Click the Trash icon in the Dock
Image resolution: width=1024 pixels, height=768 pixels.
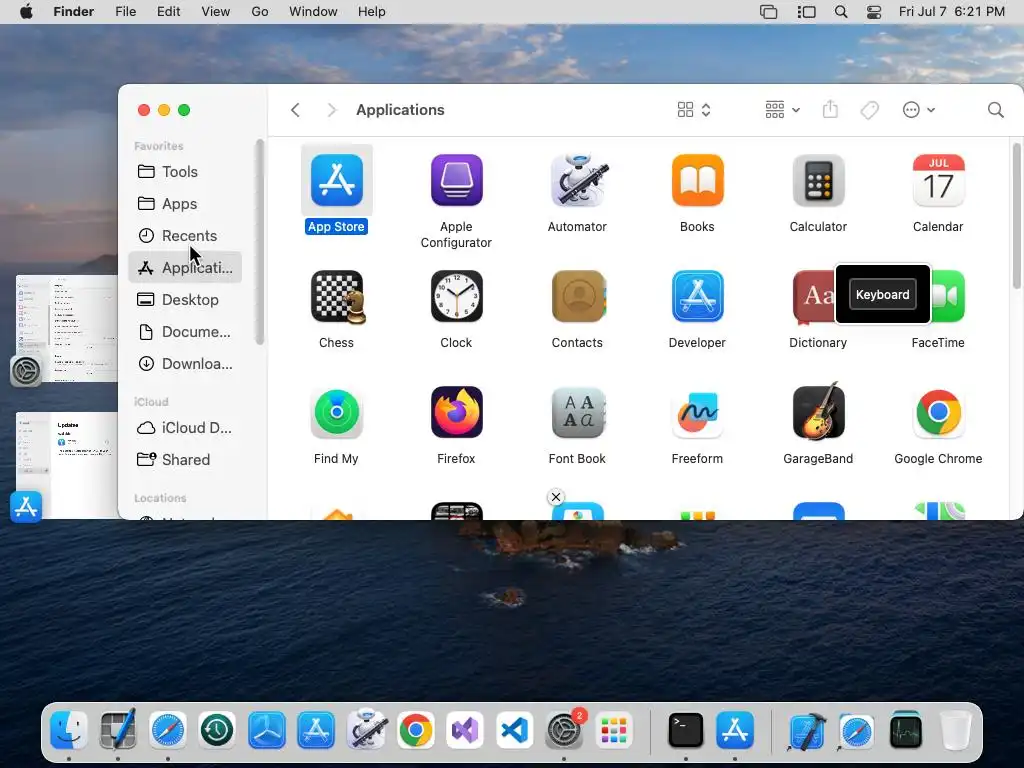pos(955,730)
